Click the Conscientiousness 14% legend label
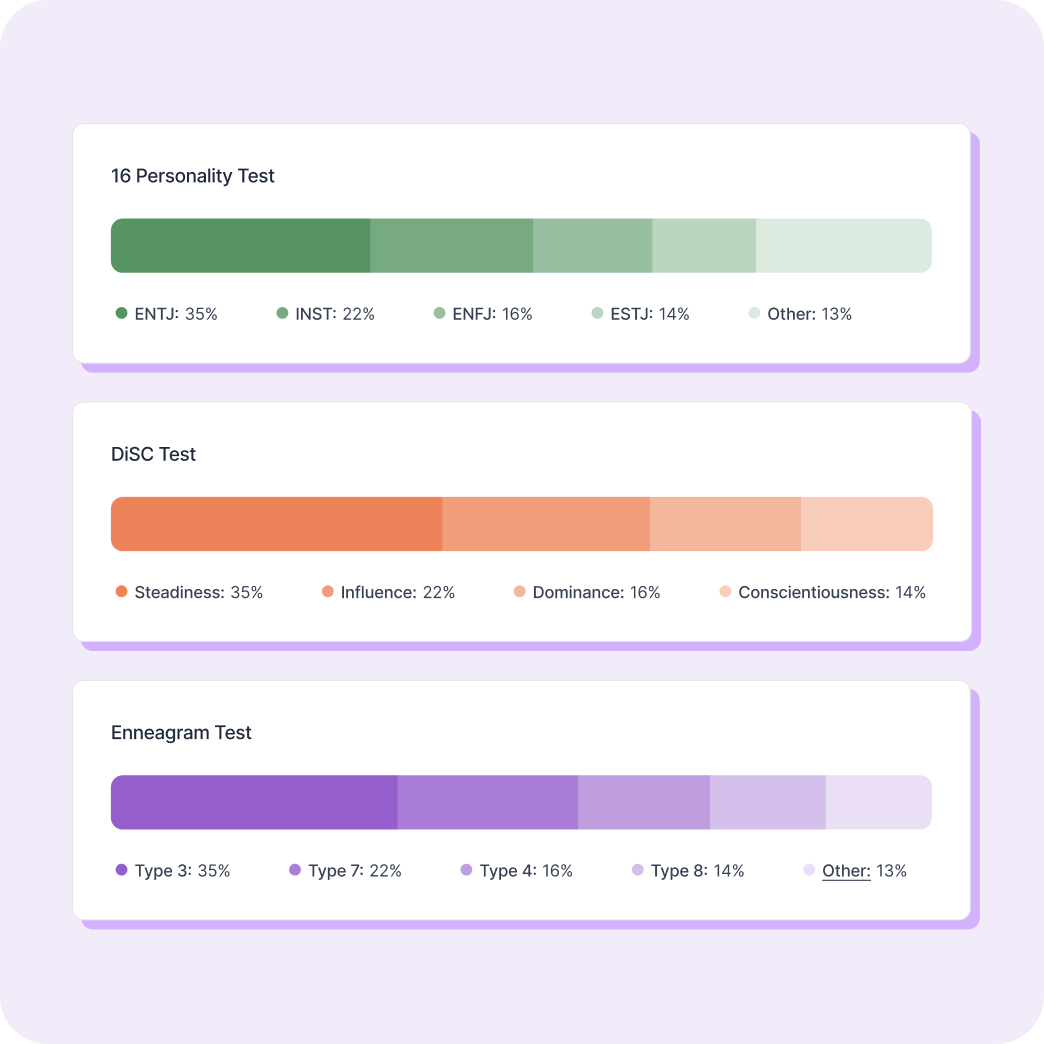 (x=831, y=592)
